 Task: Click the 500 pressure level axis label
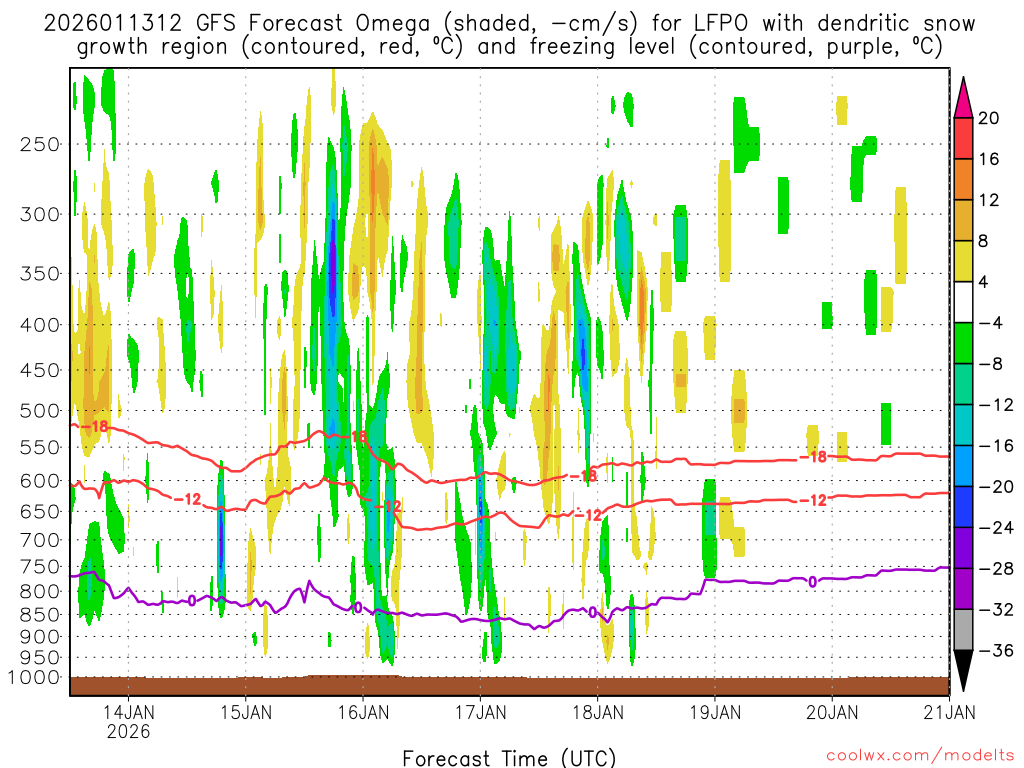coord(40,411)
